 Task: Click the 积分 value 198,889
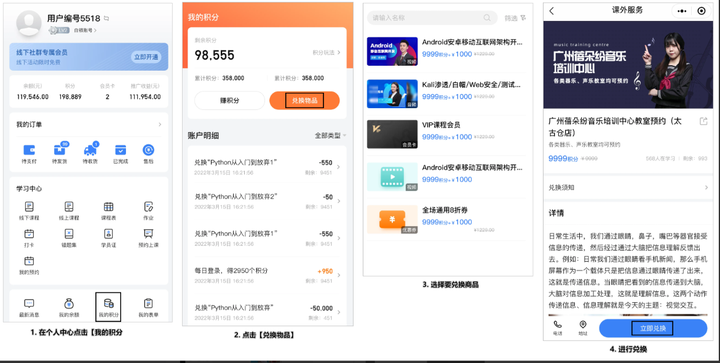70,97
